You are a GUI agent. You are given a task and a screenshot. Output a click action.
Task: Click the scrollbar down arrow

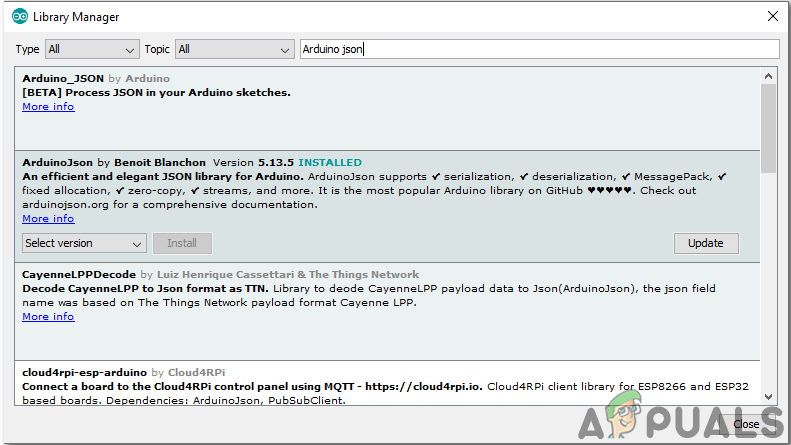pyautogui.click(x=768, y=397)
